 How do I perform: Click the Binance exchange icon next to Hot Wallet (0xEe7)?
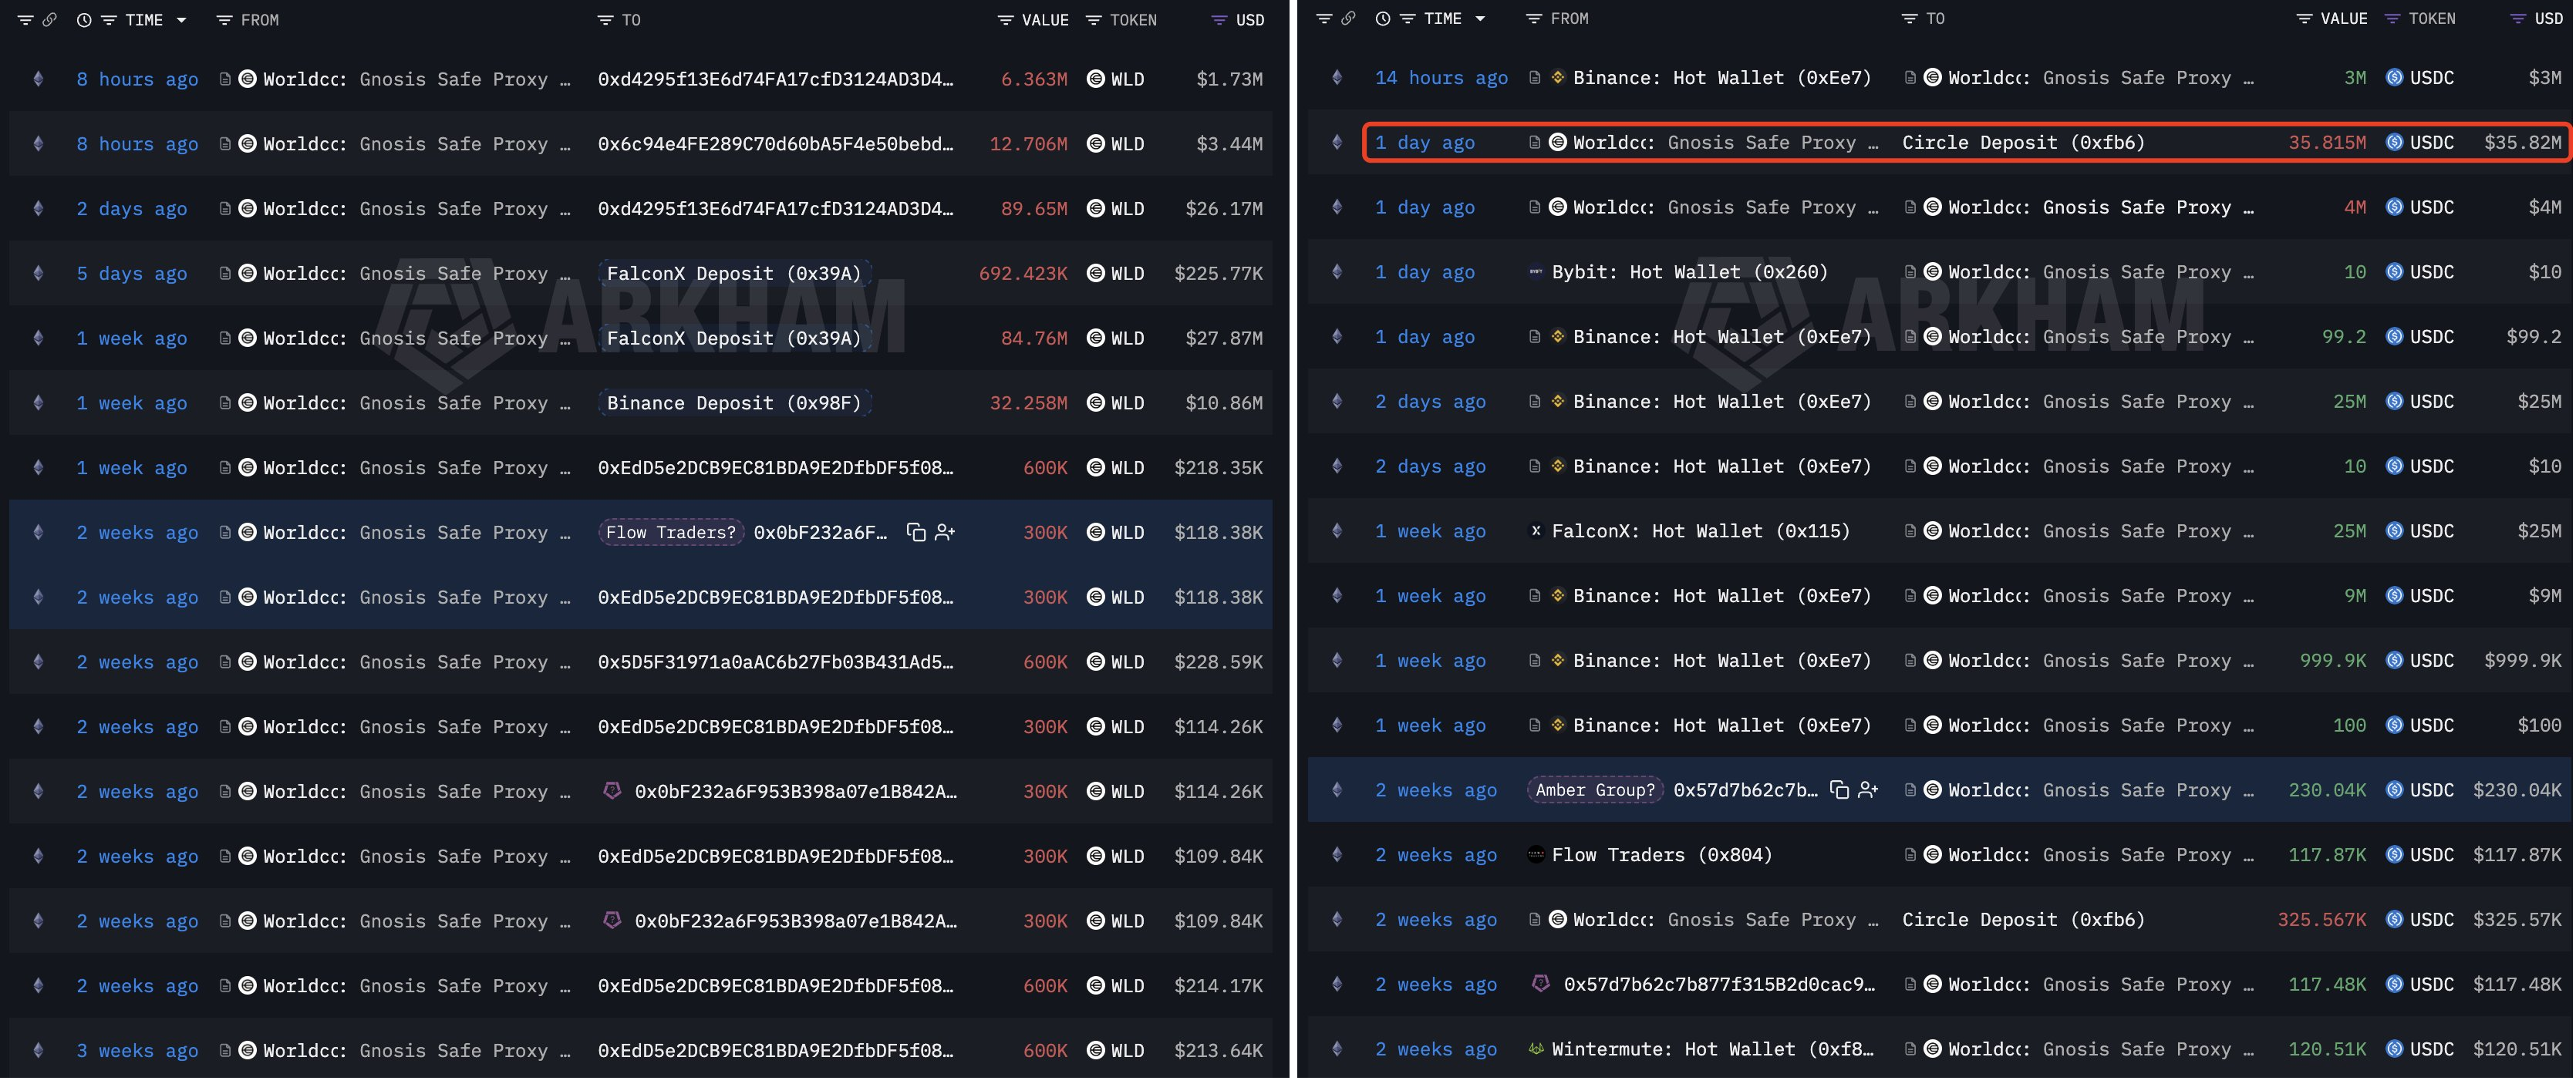1557,78
